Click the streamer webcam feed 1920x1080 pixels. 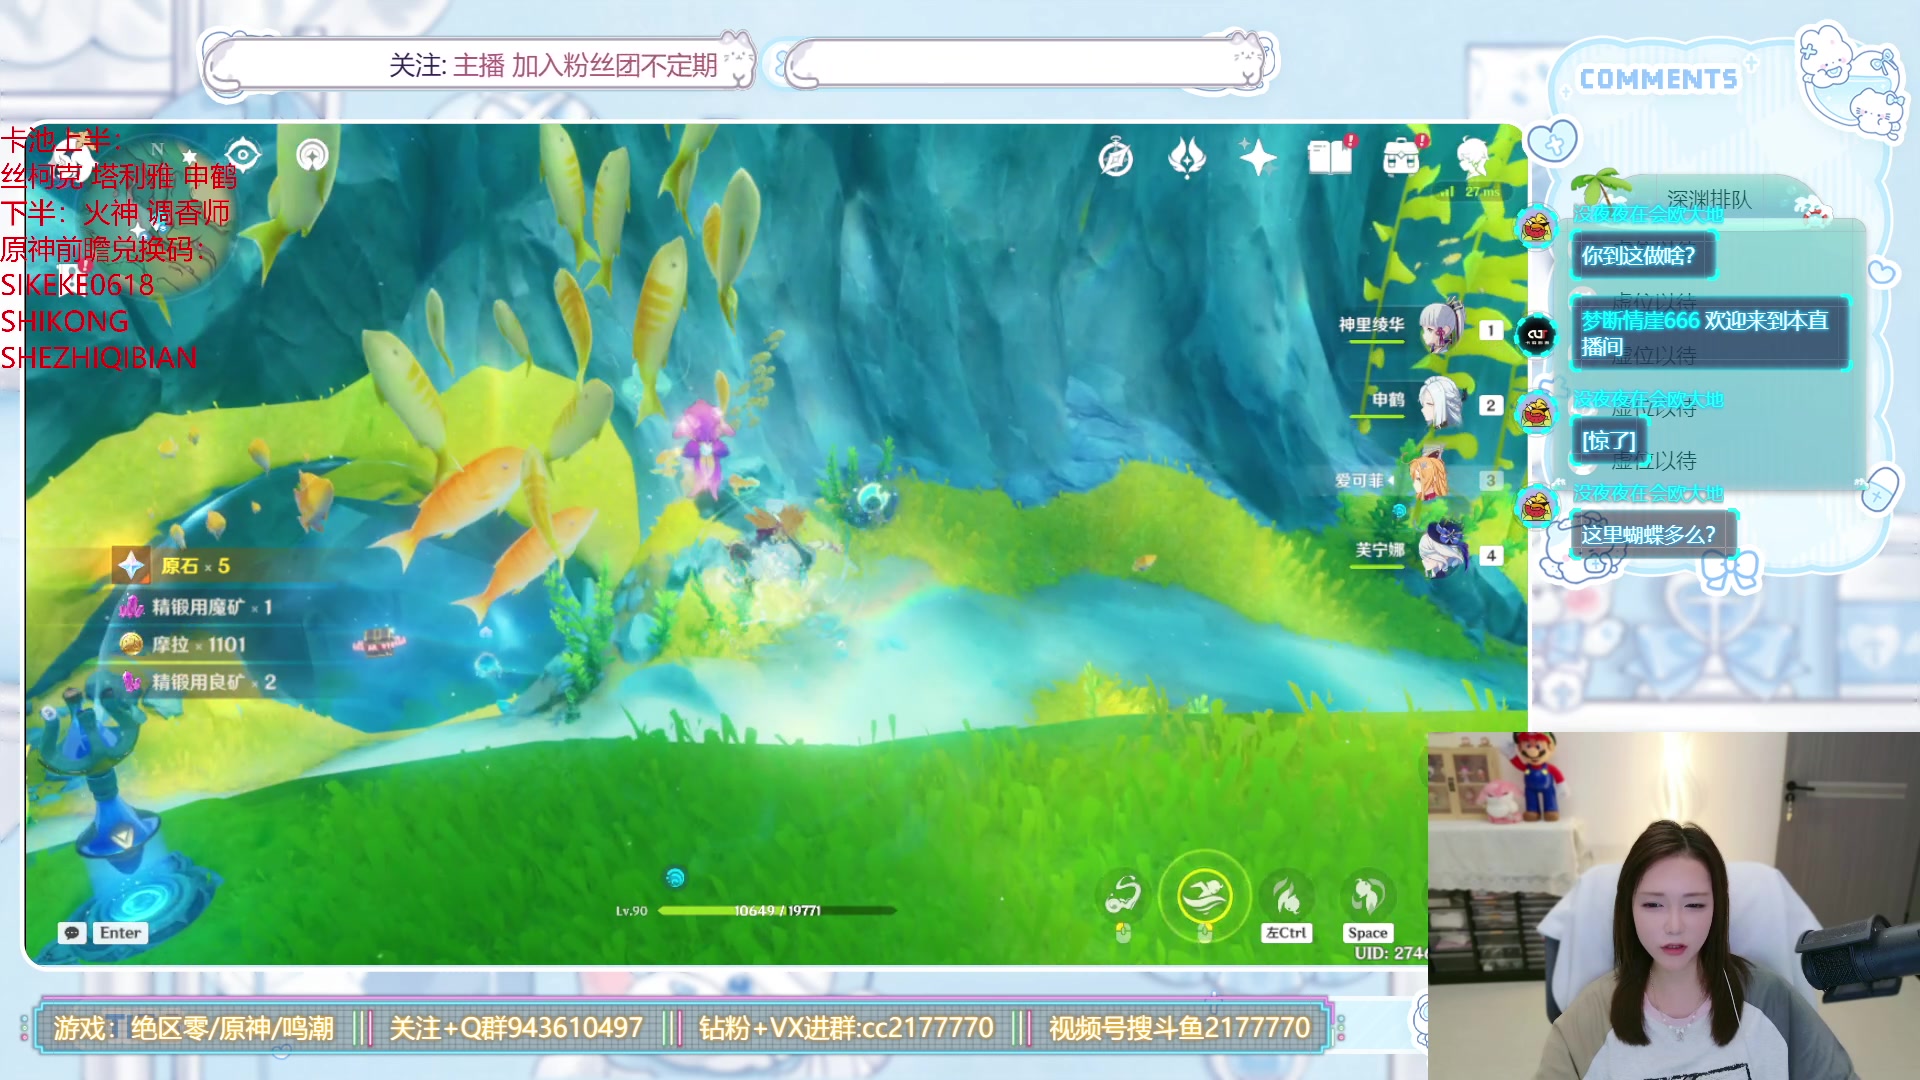point(1674,906)
